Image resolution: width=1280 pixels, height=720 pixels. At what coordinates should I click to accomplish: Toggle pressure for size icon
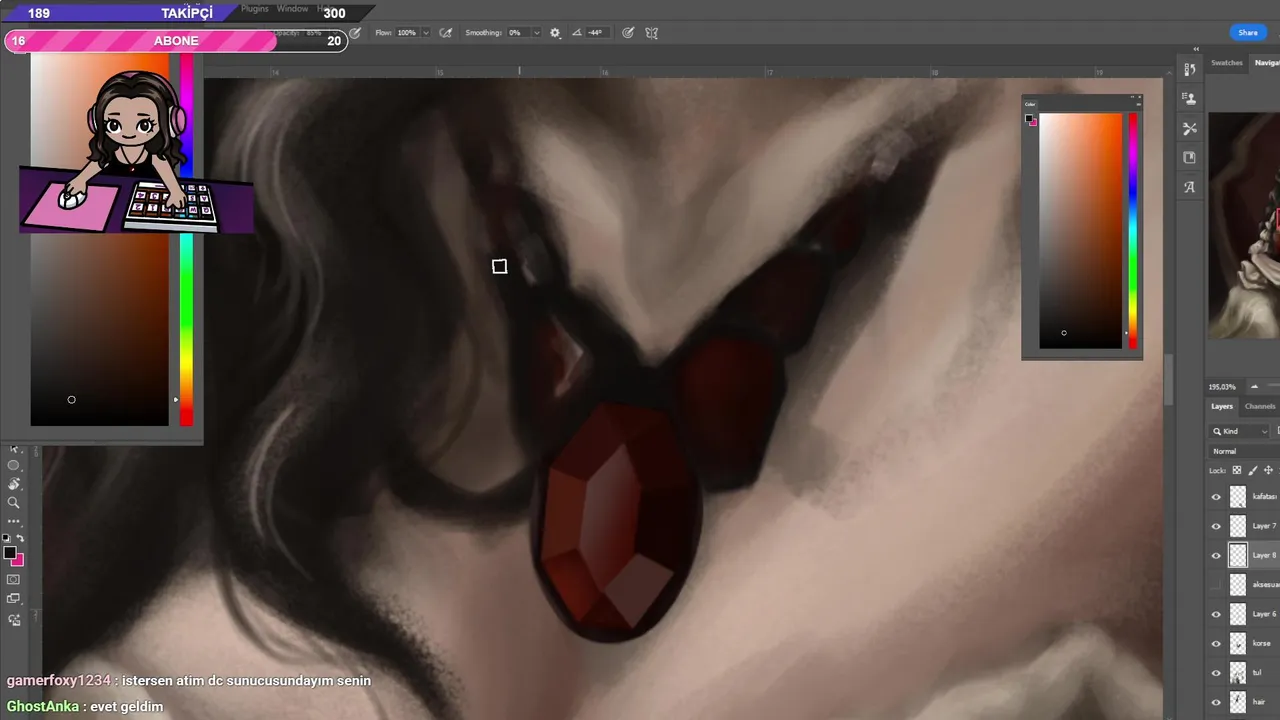click(x=628, y=33)
